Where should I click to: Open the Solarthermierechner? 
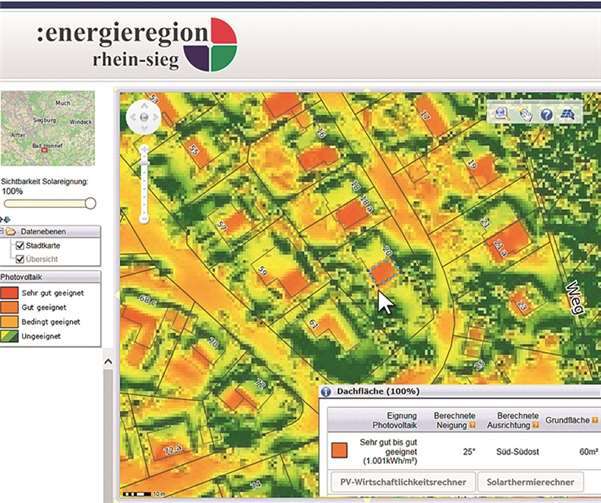(x=530, y=482)
